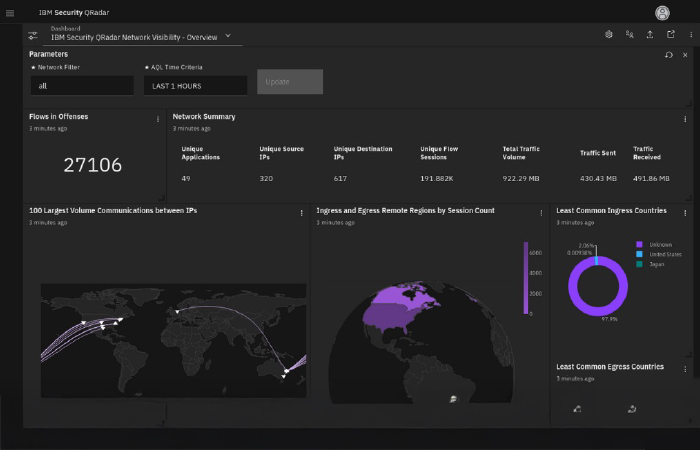Open 100 Largest Volume Communications options menu
Screen dimensions: 700x450
301,213
